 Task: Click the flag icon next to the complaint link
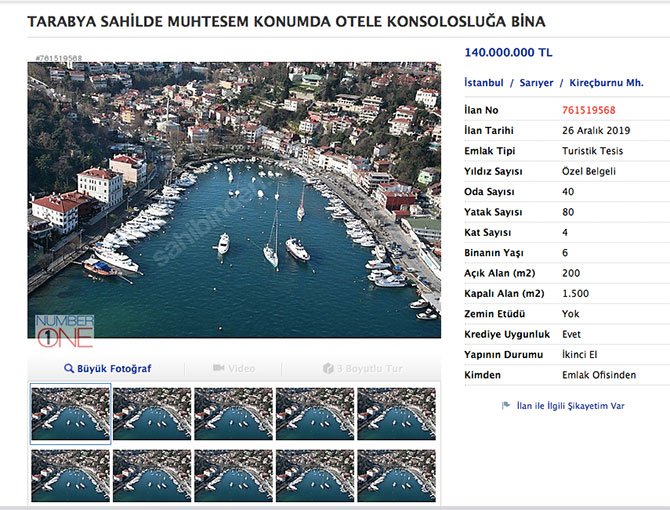click(506, 406)
